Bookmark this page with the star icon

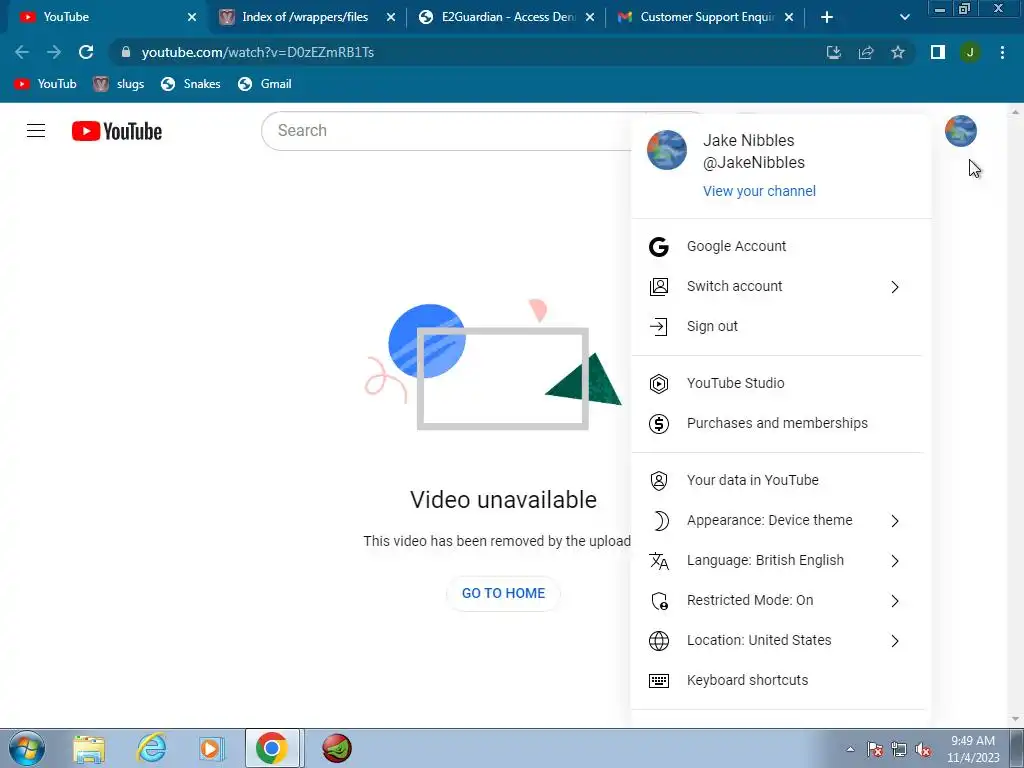(x=898, y=52)
